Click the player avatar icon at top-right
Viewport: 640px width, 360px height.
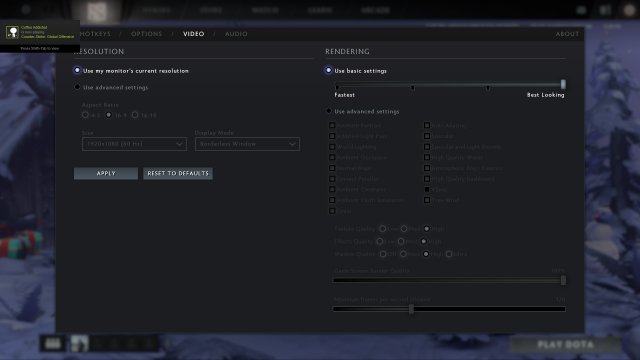tap(629, 10)
